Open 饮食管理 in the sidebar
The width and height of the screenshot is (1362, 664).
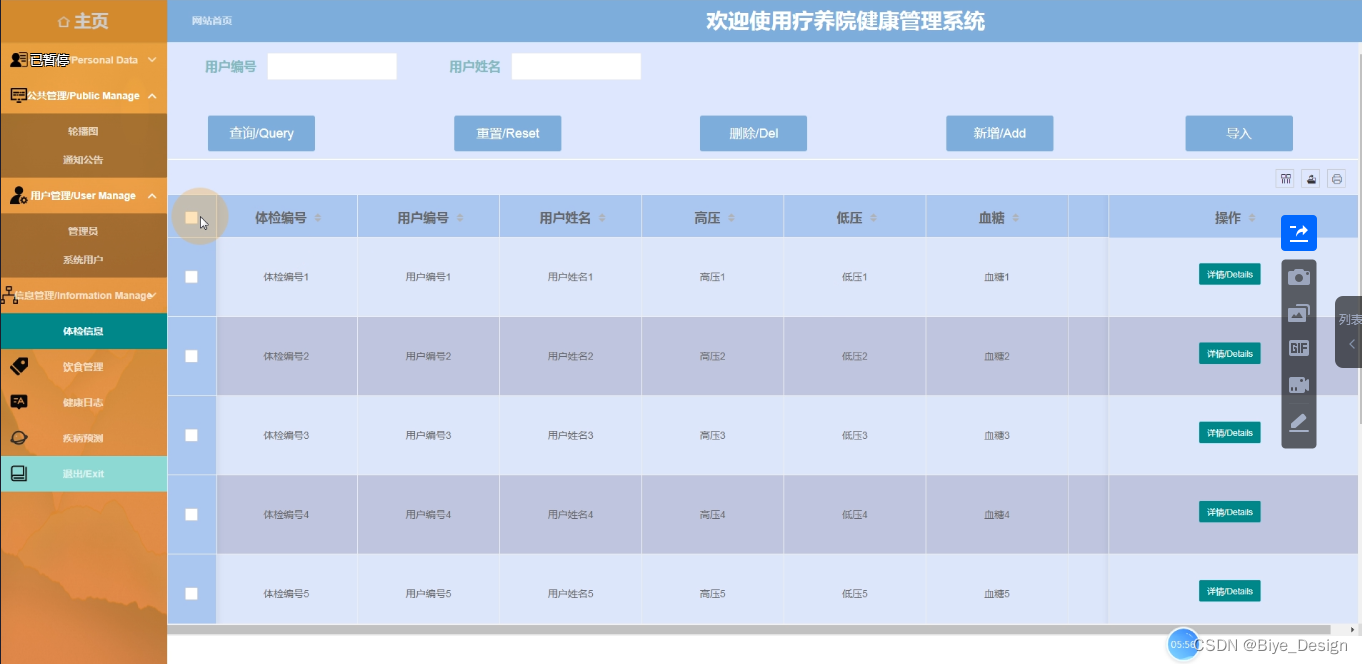pos(83,367)
